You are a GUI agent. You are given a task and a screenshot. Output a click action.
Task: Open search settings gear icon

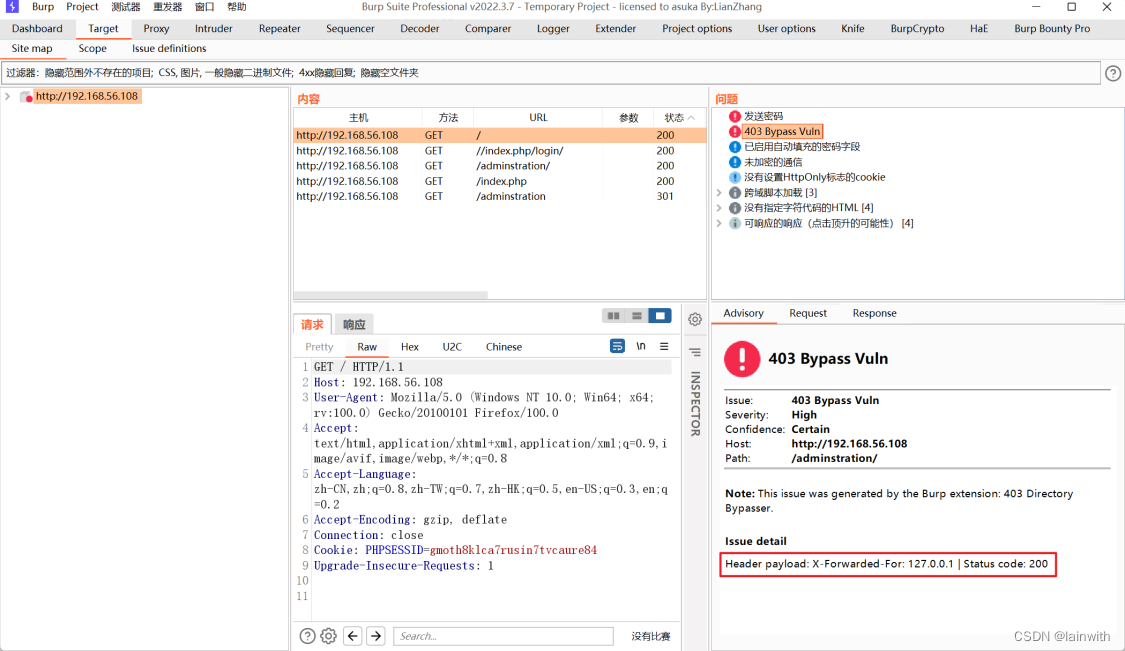click(329, 636)
